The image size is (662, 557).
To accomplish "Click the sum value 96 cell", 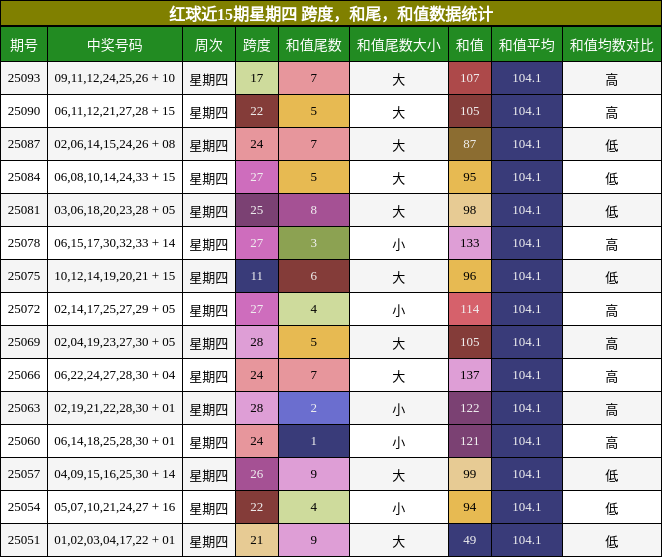I will coord(470,276).
